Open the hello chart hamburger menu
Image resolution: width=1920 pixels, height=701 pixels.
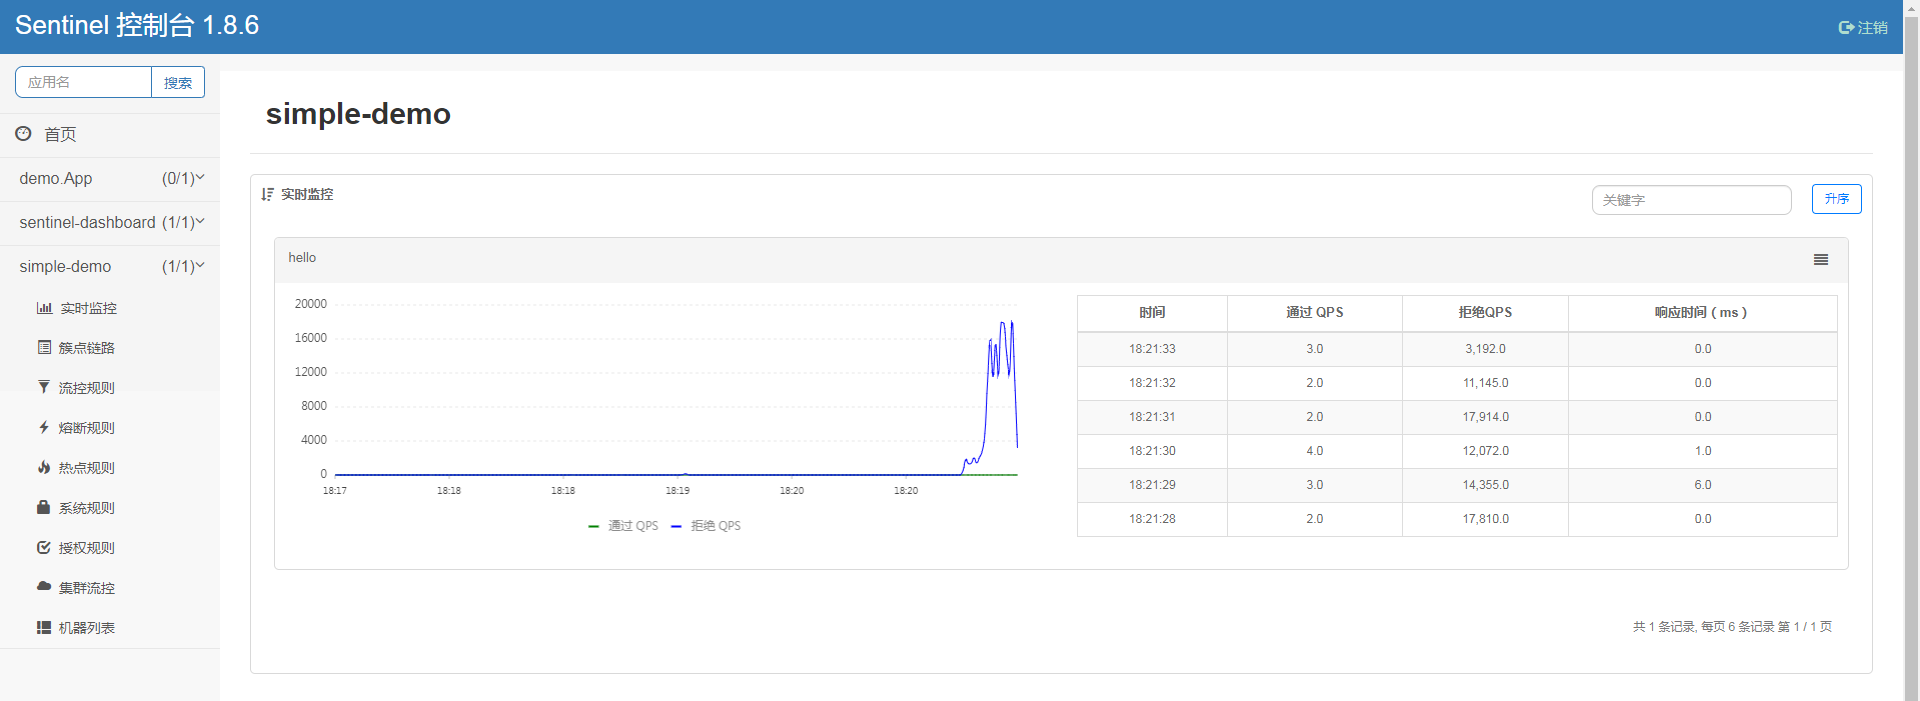1820,260
